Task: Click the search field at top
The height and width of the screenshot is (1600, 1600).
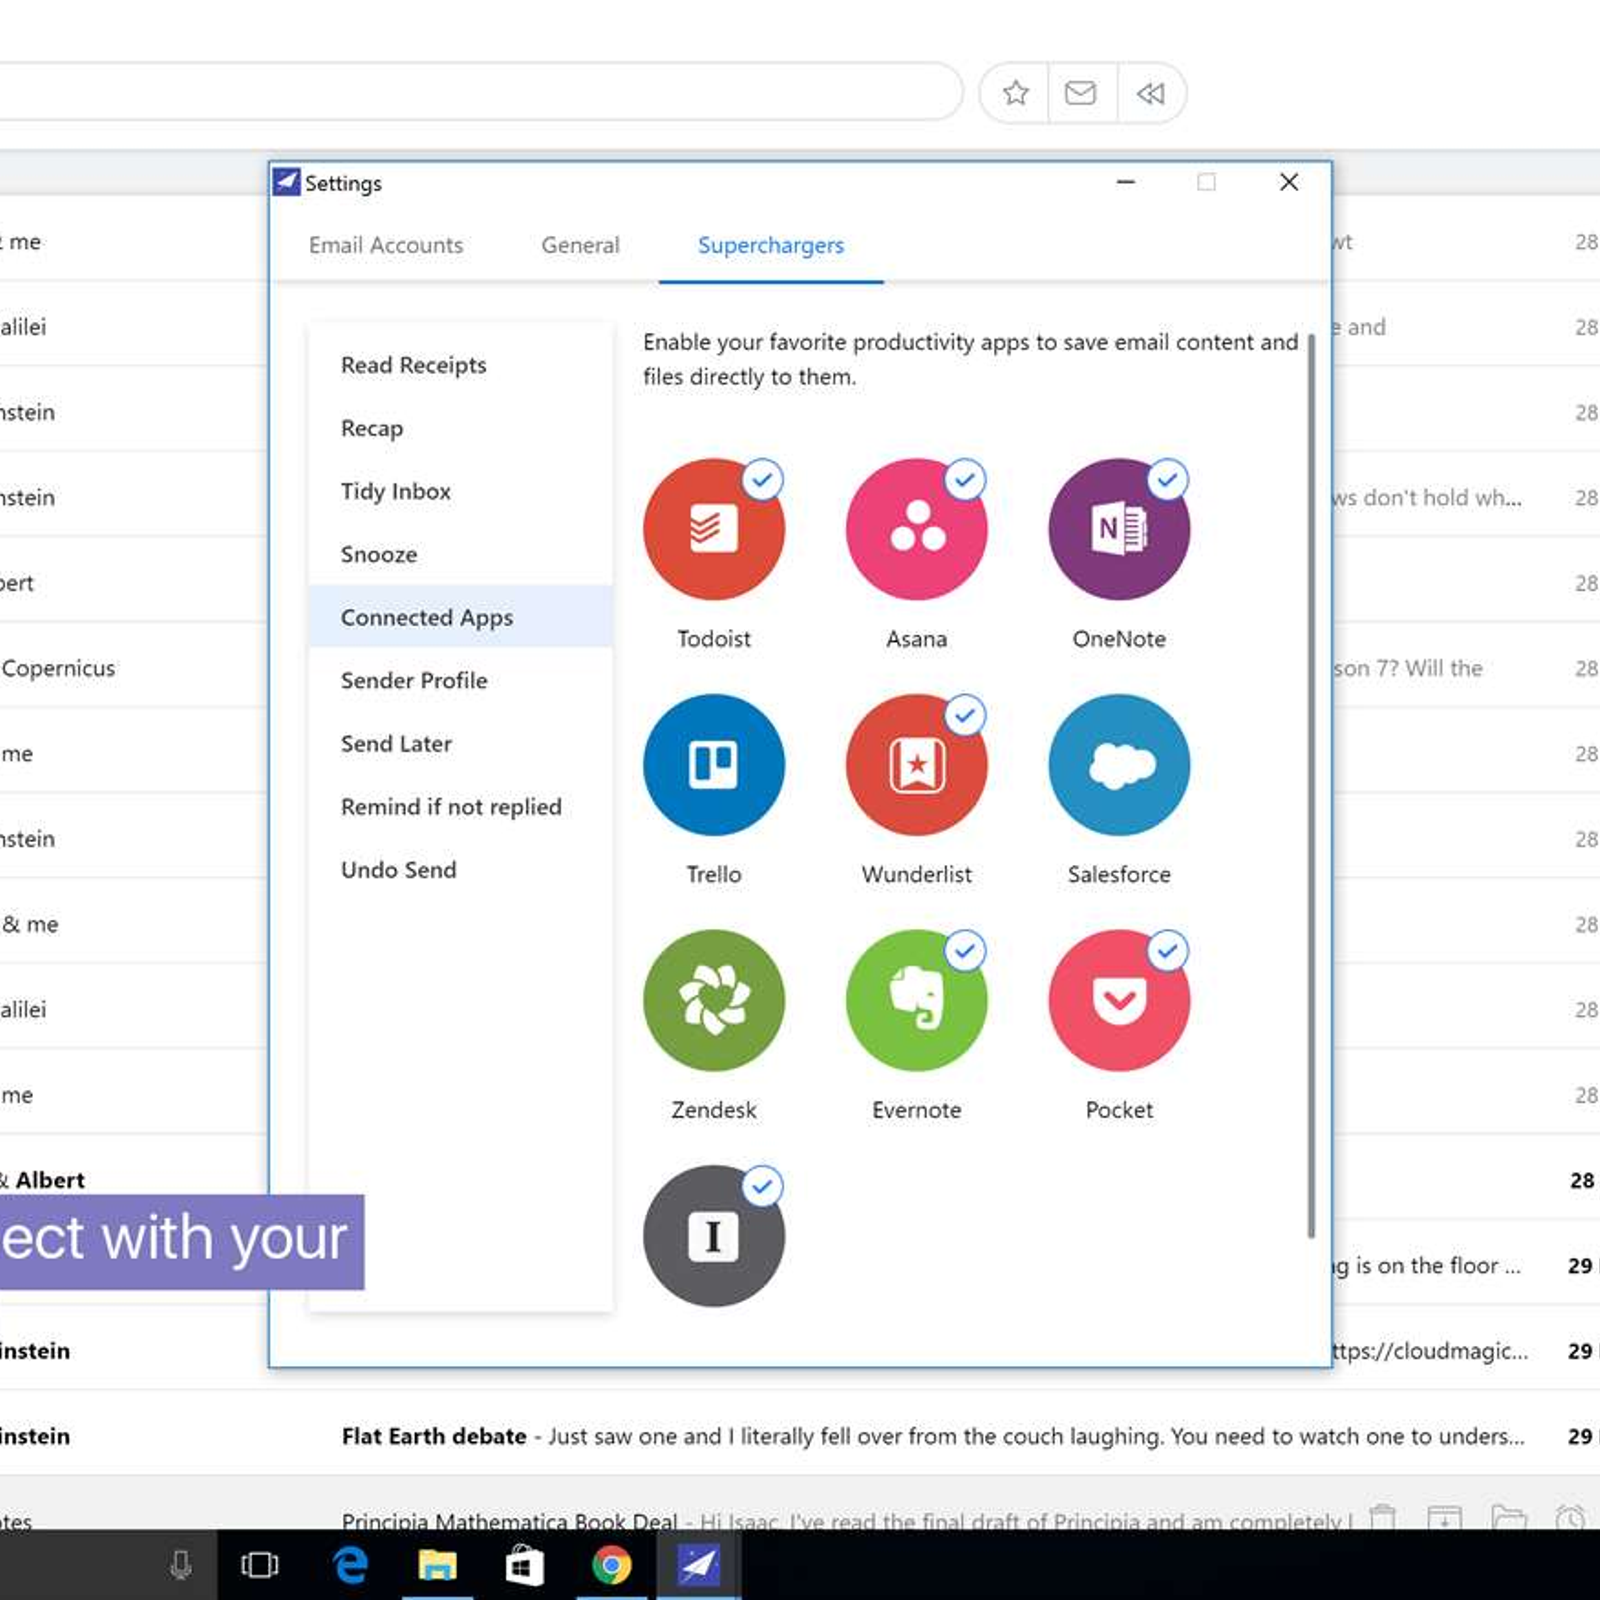Action: [x=480, y=92]
